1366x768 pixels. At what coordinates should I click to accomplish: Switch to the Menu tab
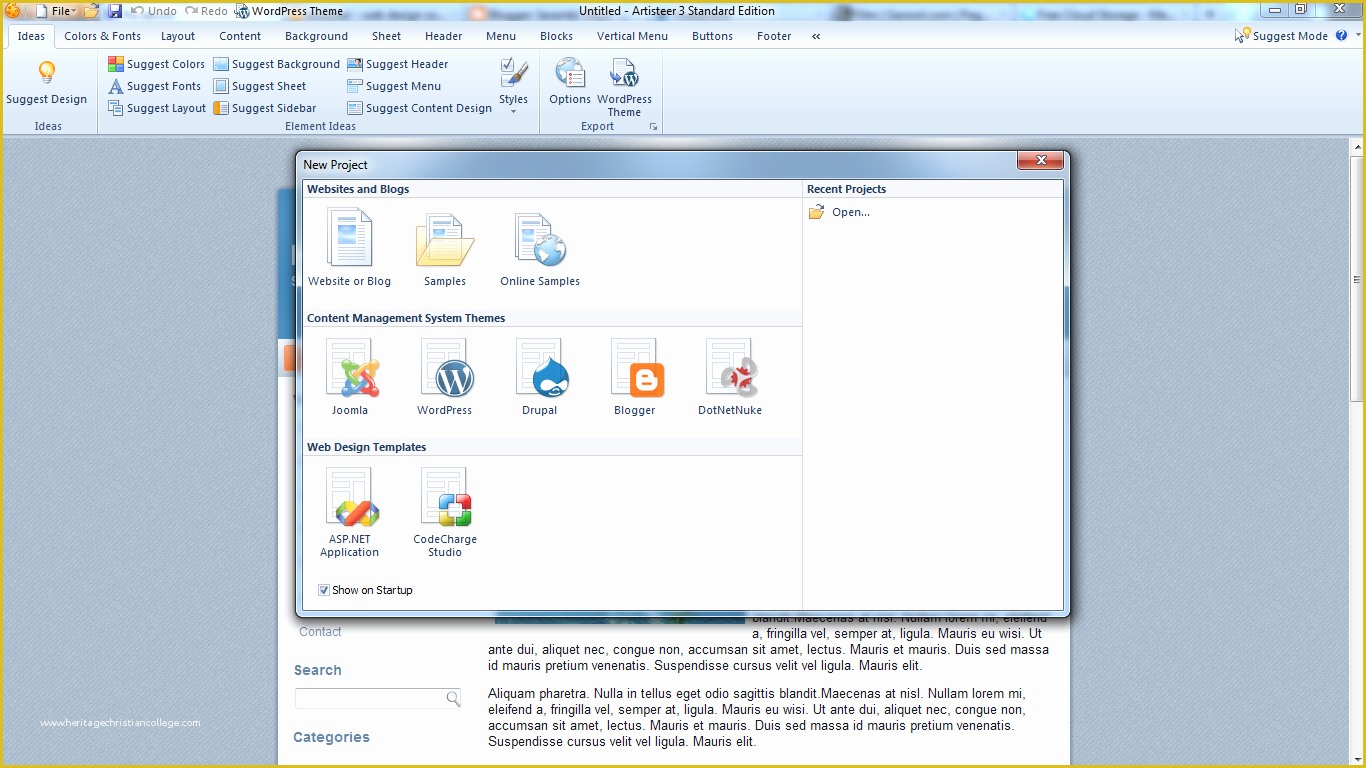click(x=501, y=36)
